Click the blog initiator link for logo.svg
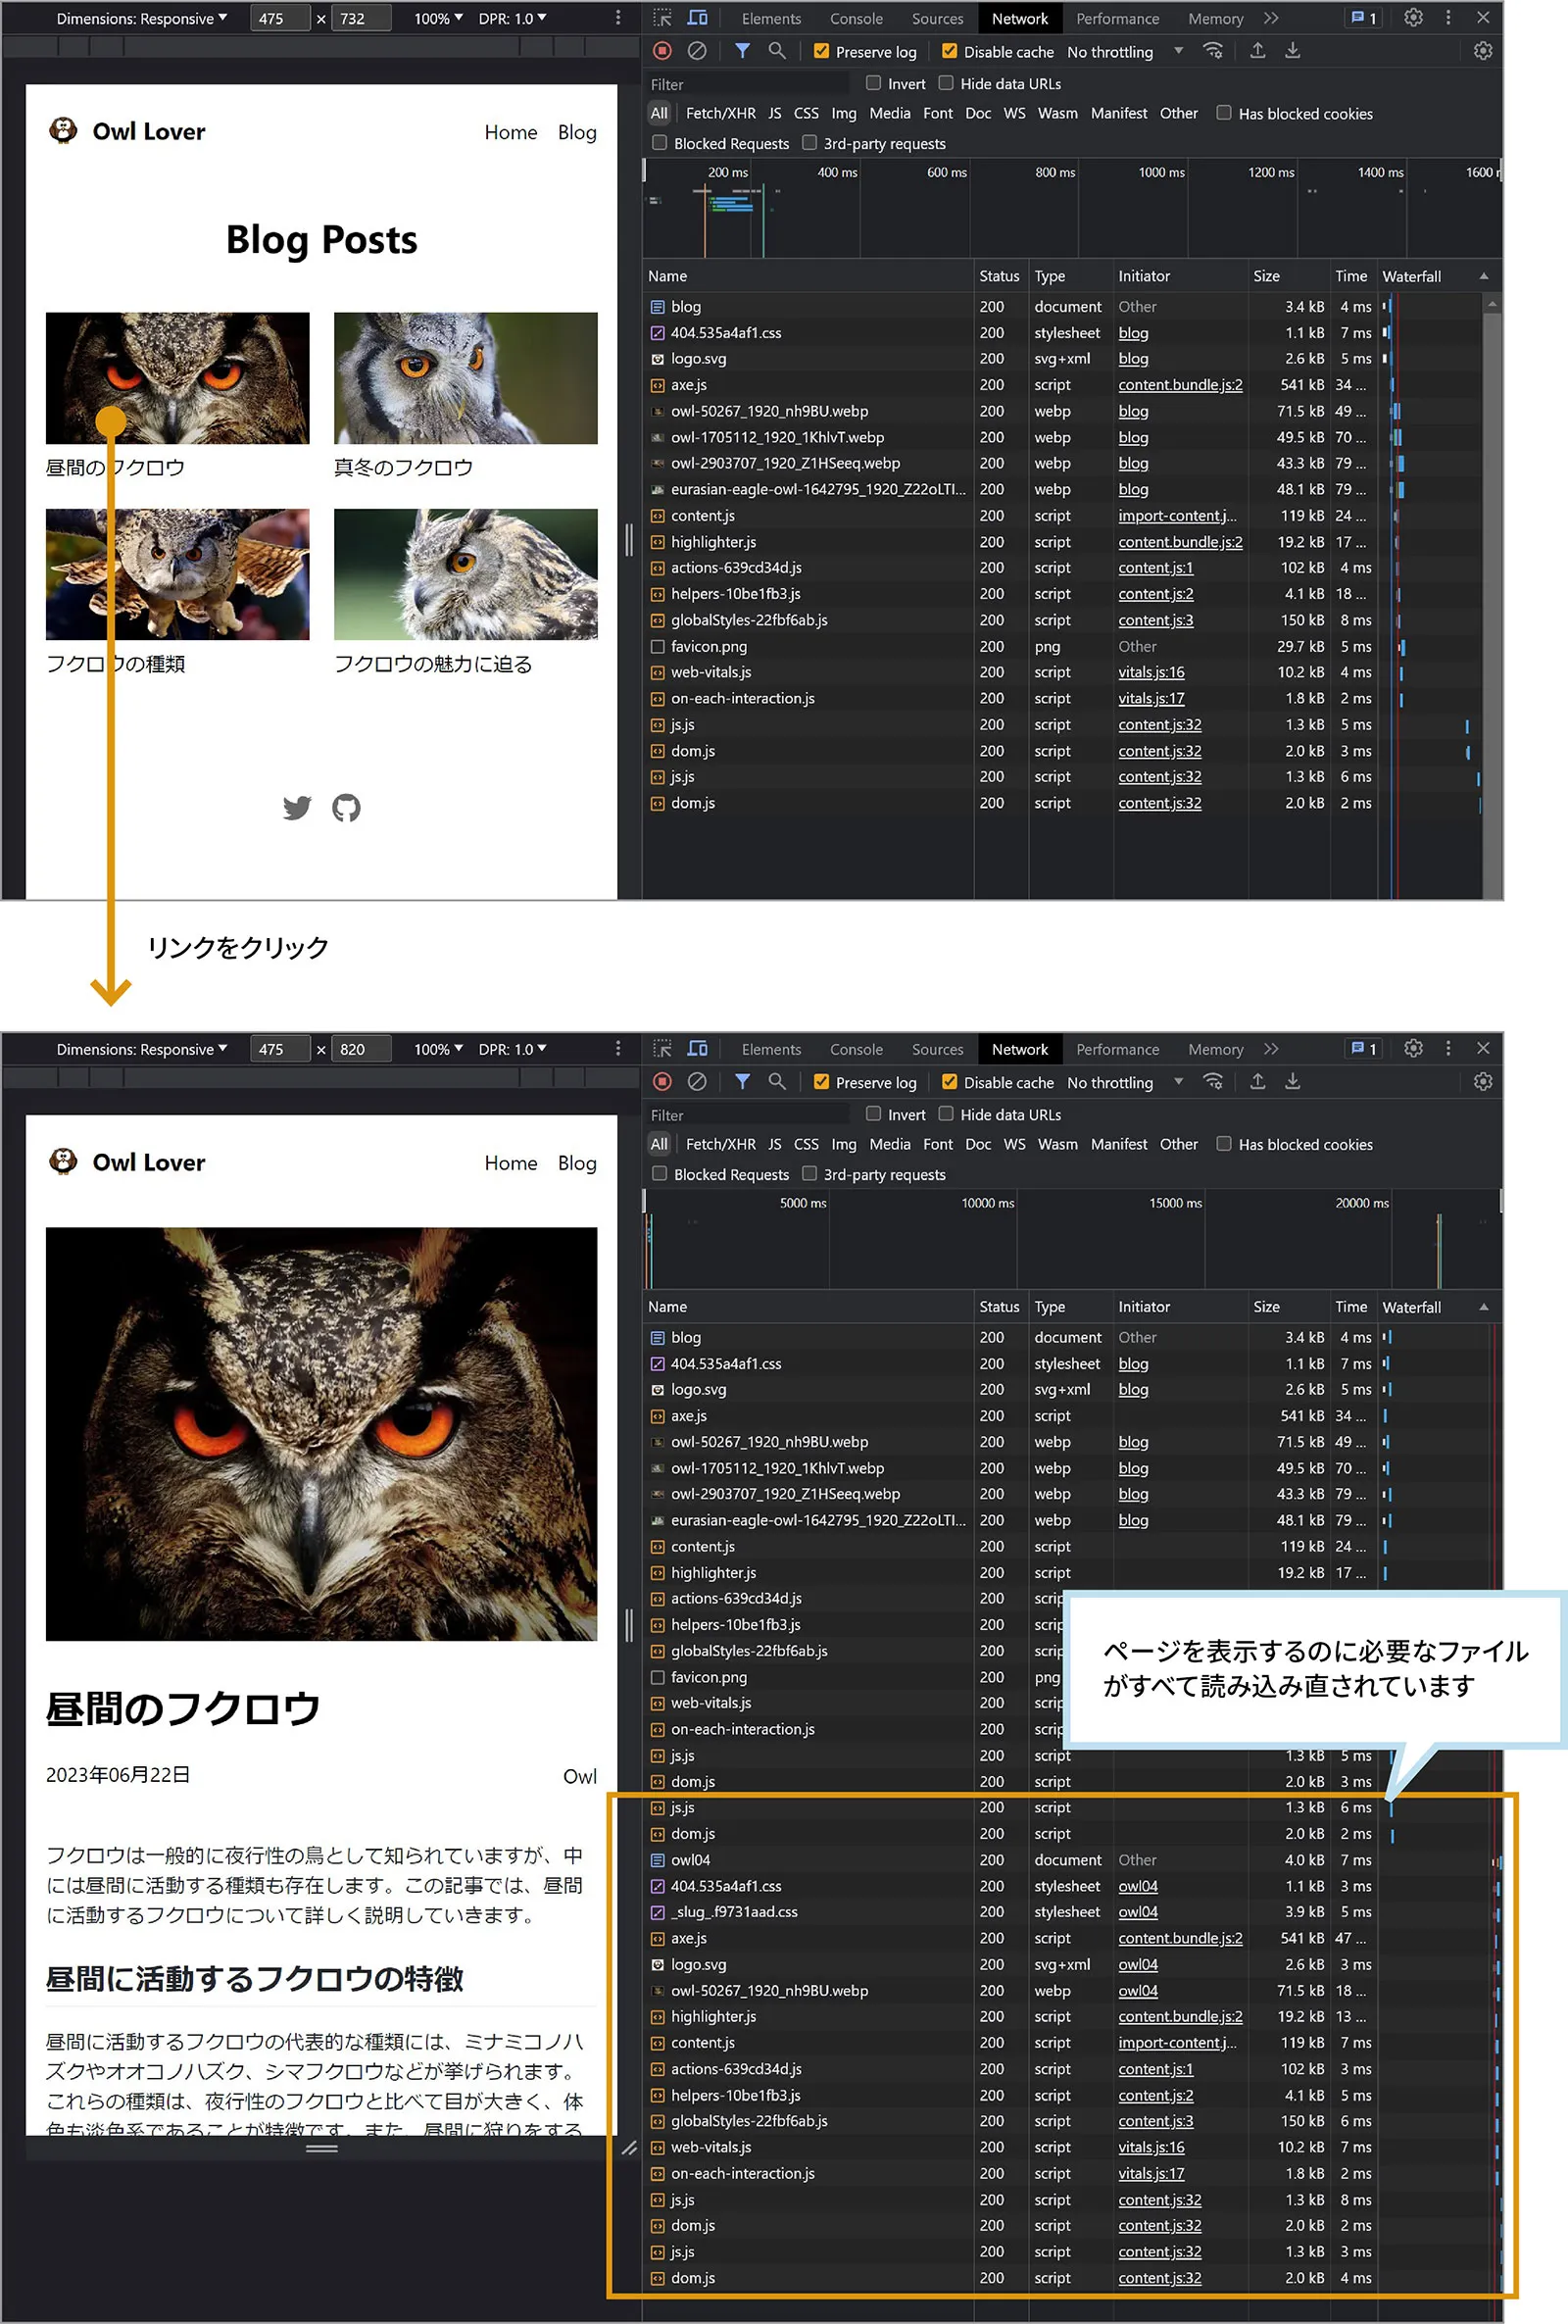Image resolution: width=1568 pixels, height=2324 pixels. 1133,358
